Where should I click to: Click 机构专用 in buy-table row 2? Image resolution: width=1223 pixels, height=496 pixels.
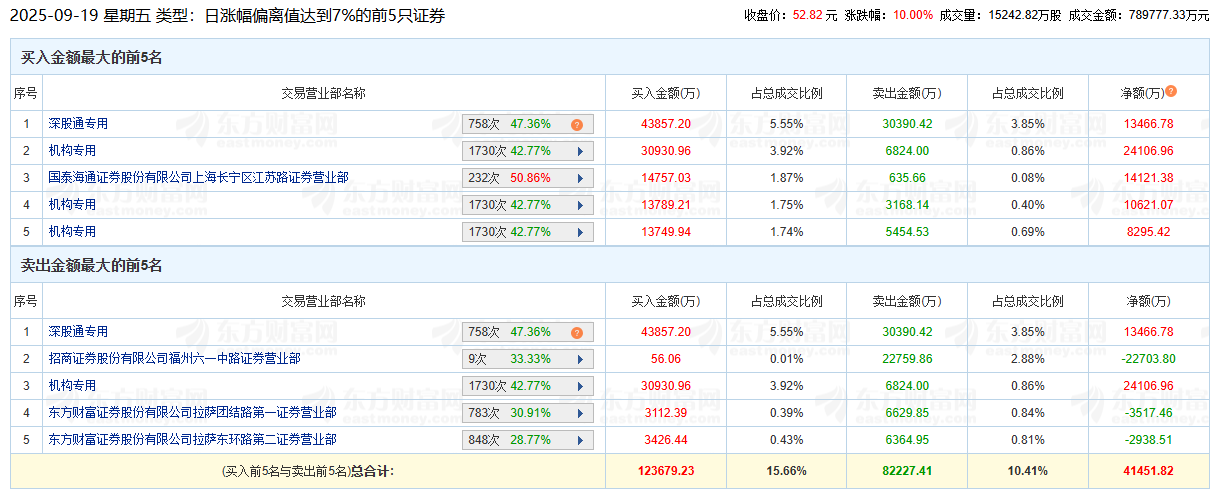(x=72, y=151)
